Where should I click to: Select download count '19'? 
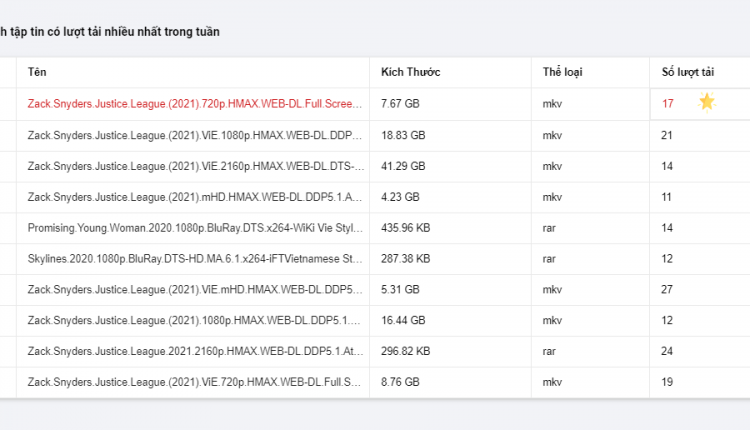click(x=667, y=382)
